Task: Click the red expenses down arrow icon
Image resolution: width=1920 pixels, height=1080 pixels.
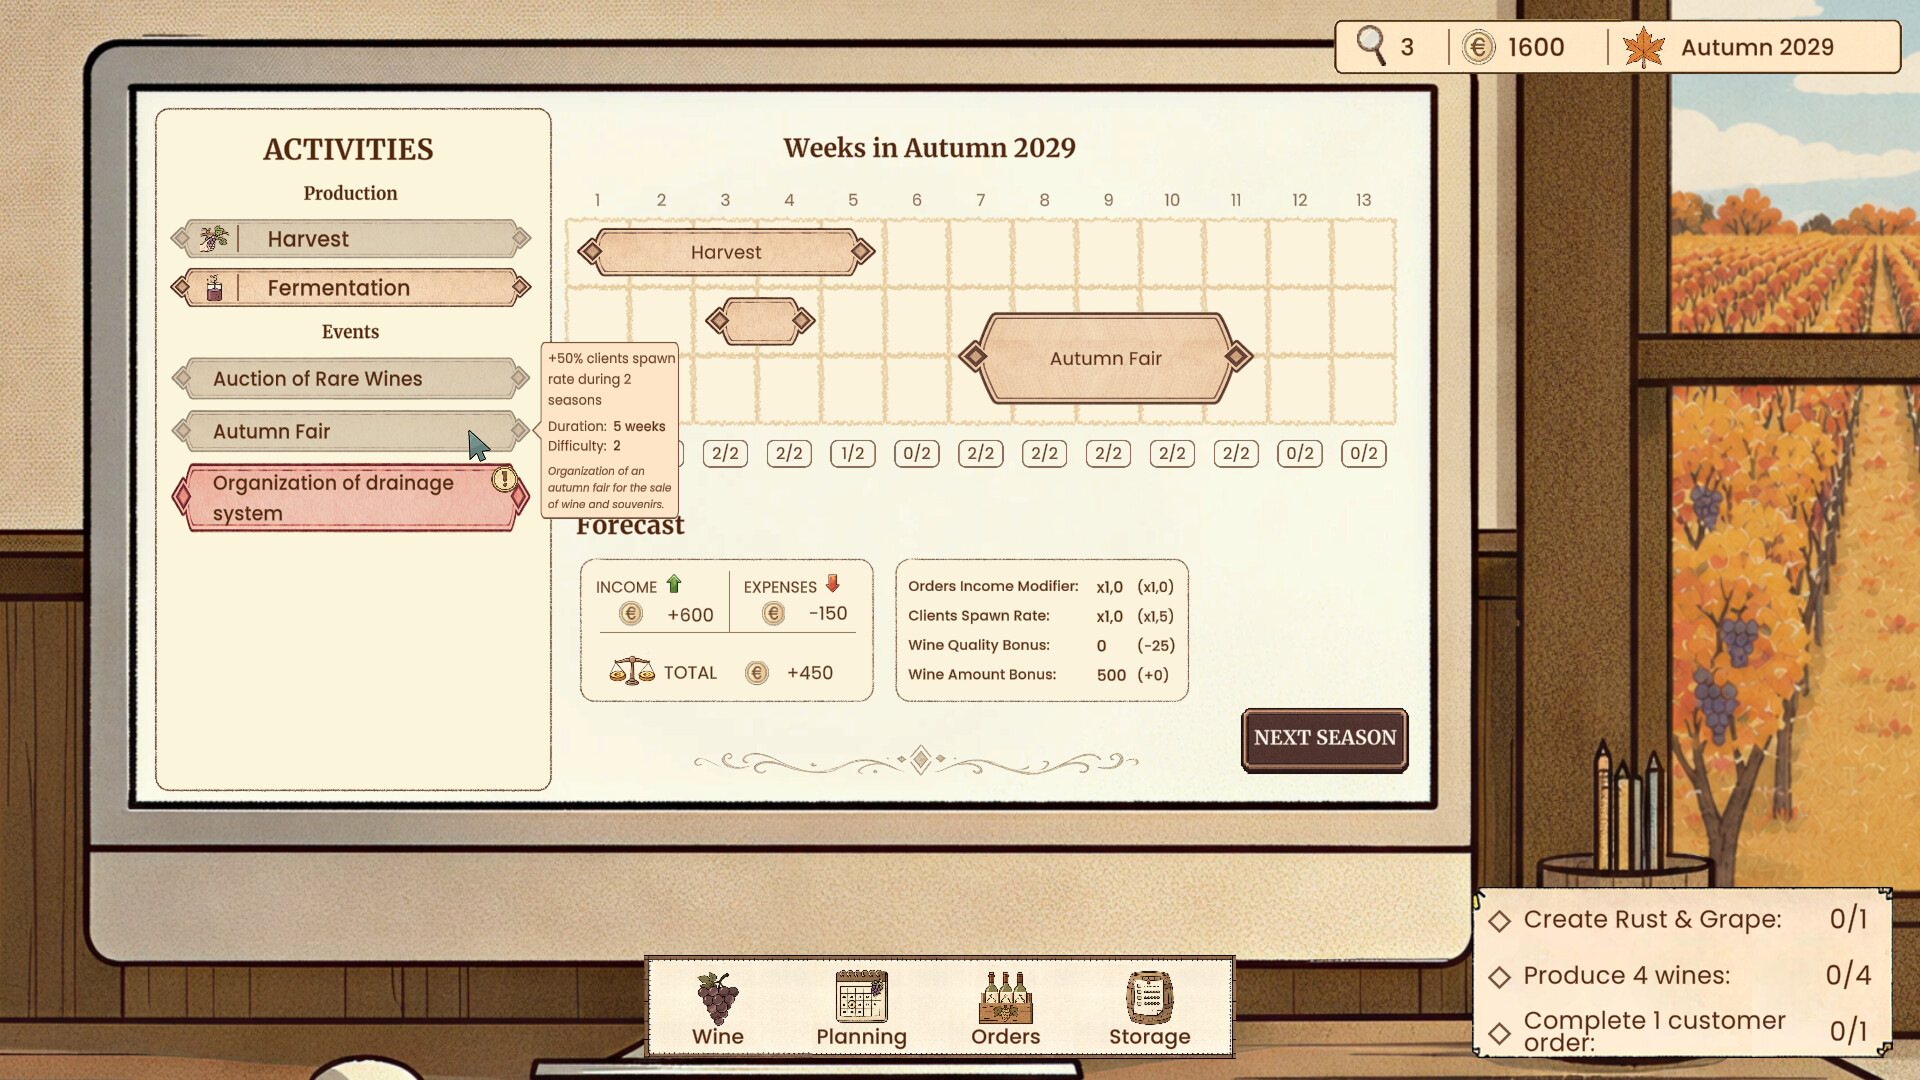Action: point(833,584)
